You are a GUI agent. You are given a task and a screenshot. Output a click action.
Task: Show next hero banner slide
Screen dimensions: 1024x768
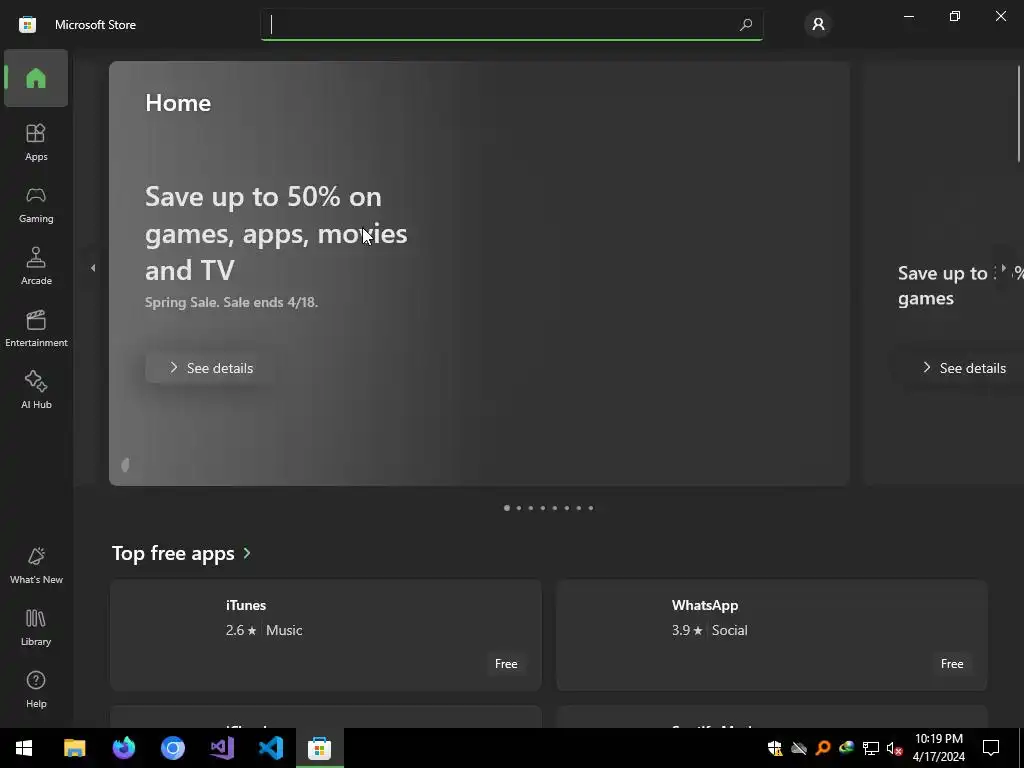(x=1004, y=268)
